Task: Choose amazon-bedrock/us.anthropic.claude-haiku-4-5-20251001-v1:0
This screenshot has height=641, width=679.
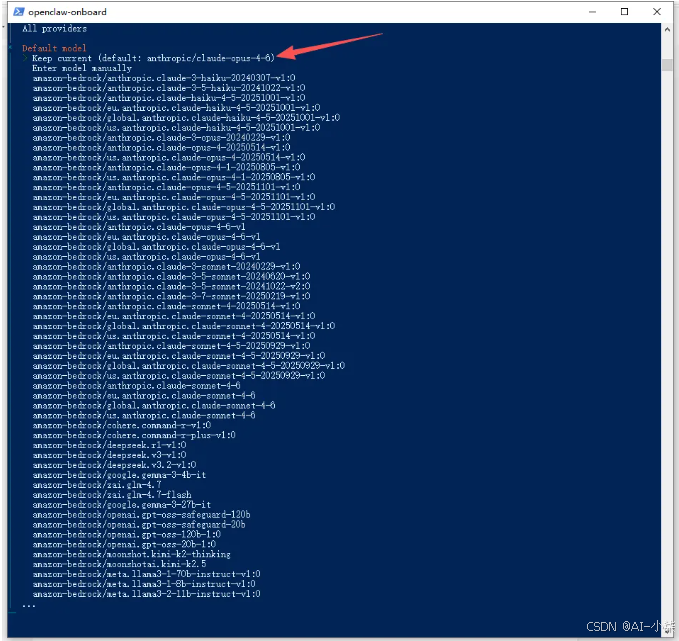Action: tap(177, 128)
